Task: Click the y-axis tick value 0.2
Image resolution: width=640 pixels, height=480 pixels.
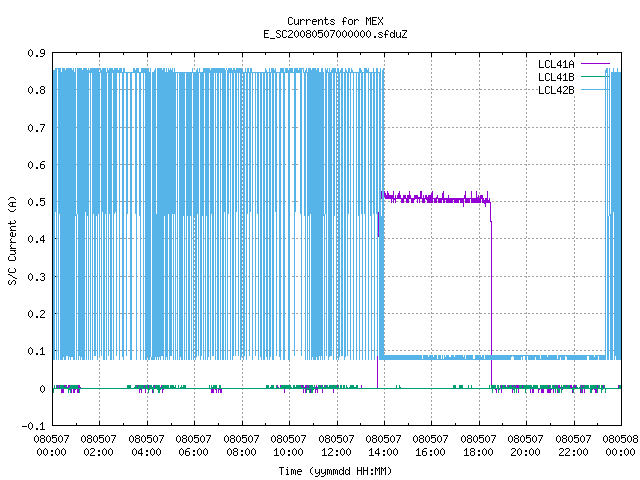Action: click(36, 314)
